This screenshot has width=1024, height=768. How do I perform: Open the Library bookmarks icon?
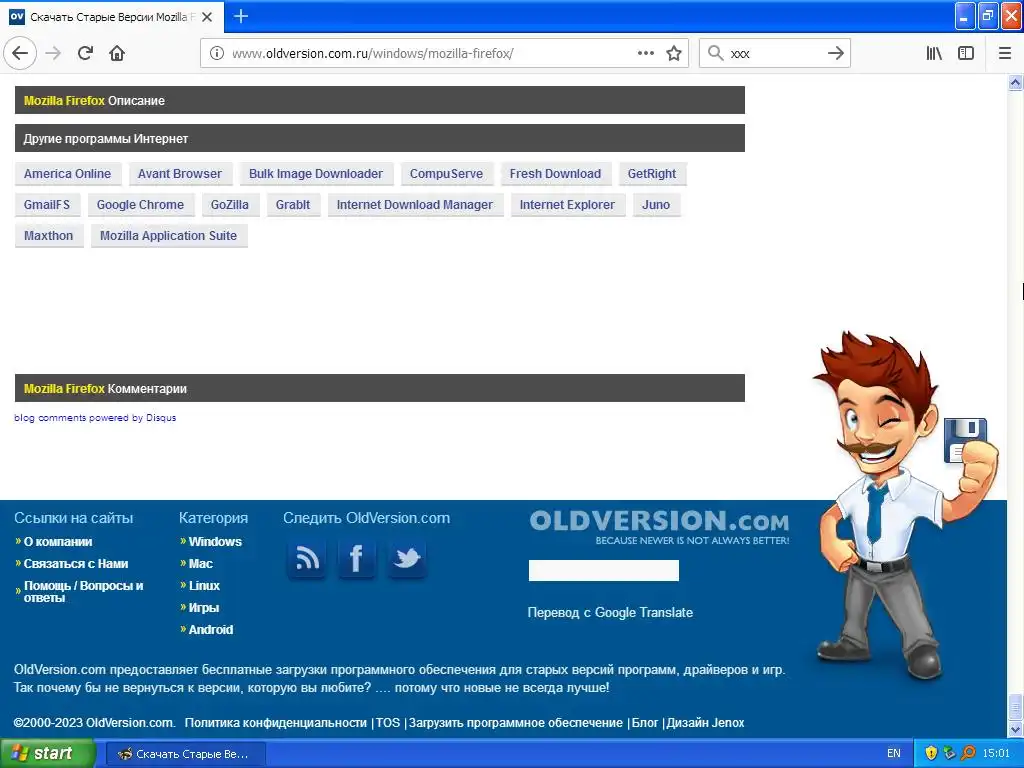point(934,53)
